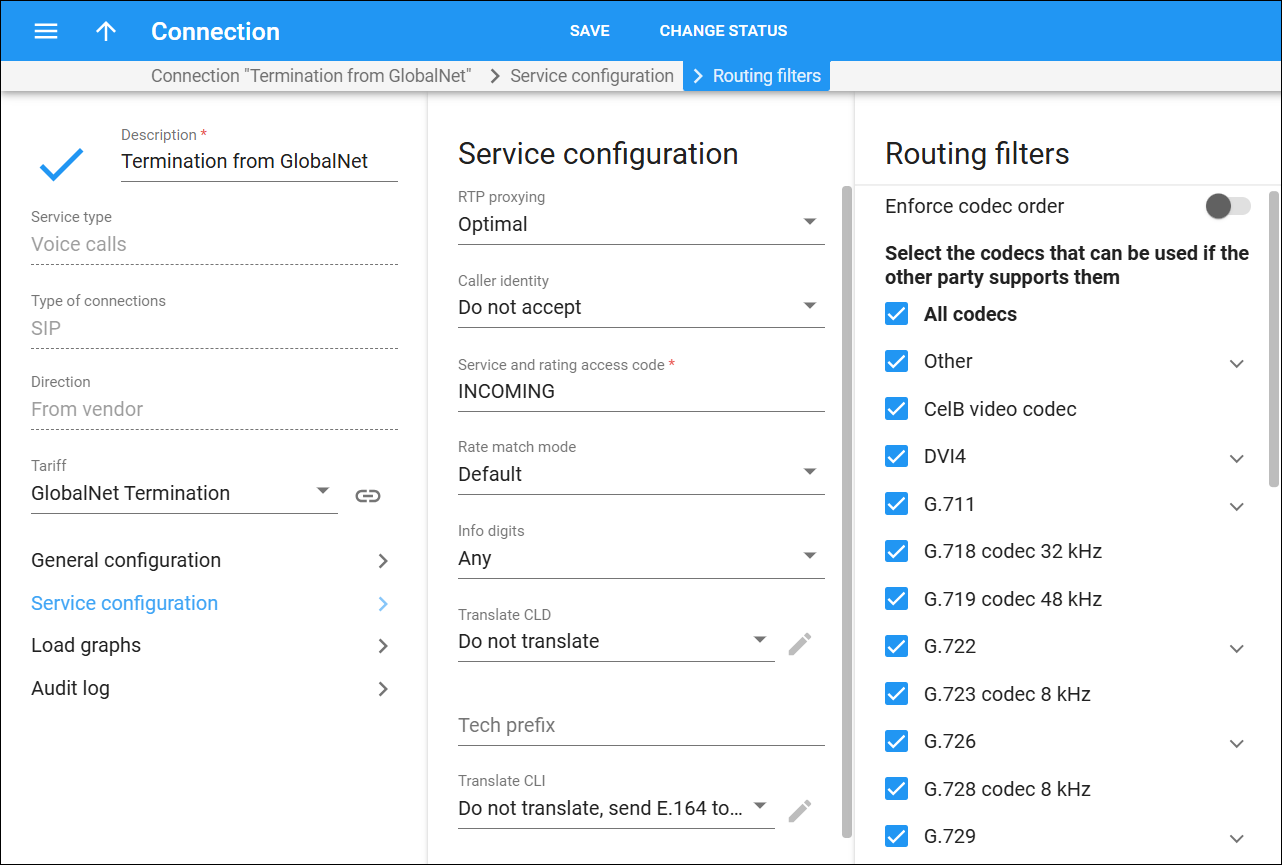1282x865 pixels.
Task: Uncheck All codecs checkbox
Action: tap(896, 314)
